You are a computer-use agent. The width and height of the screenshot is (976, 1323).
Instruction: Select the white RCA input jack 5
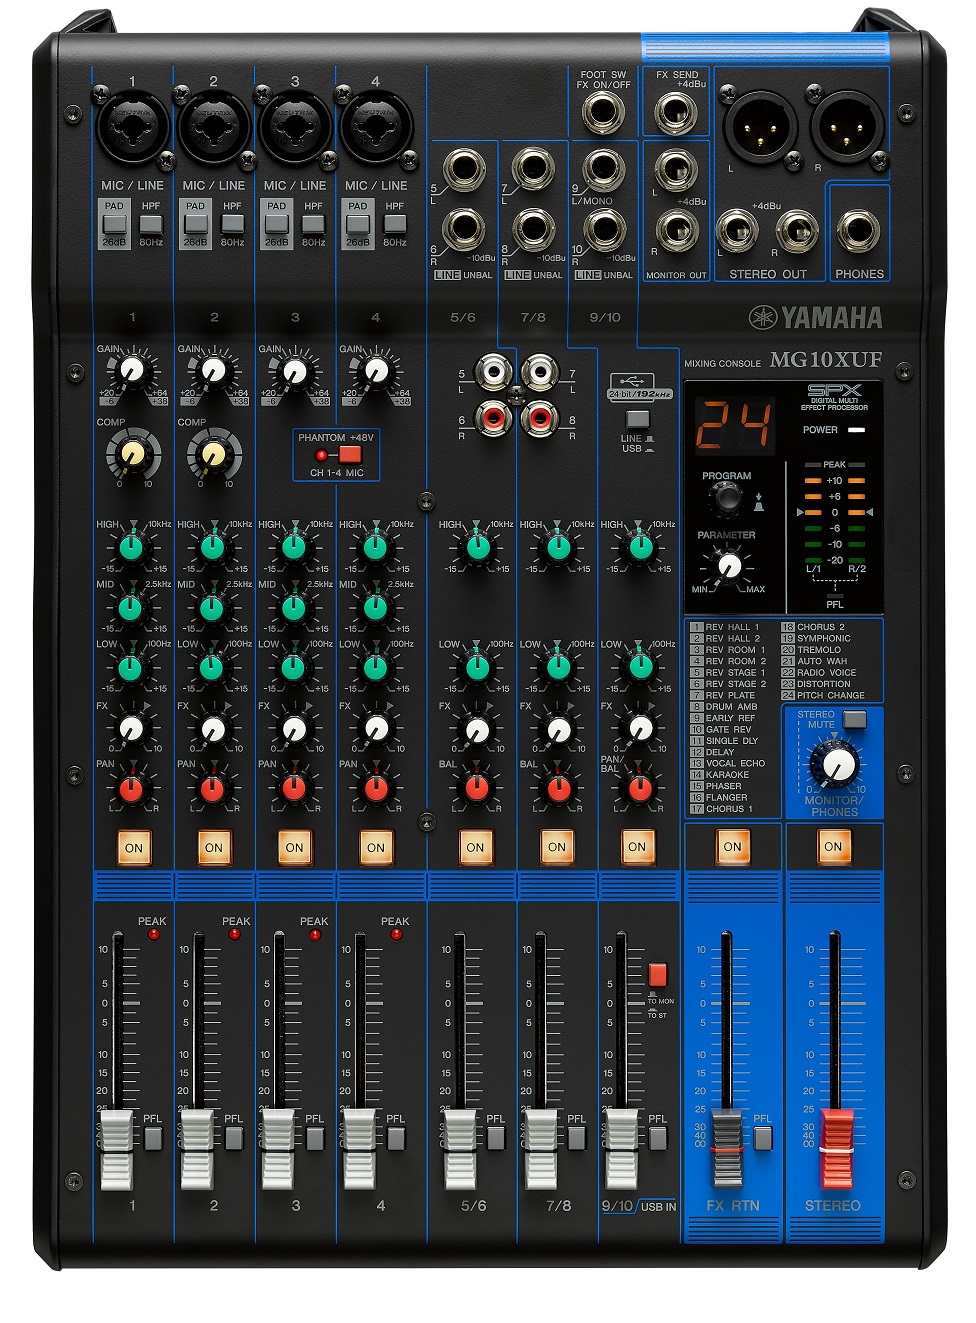(493, 372)
